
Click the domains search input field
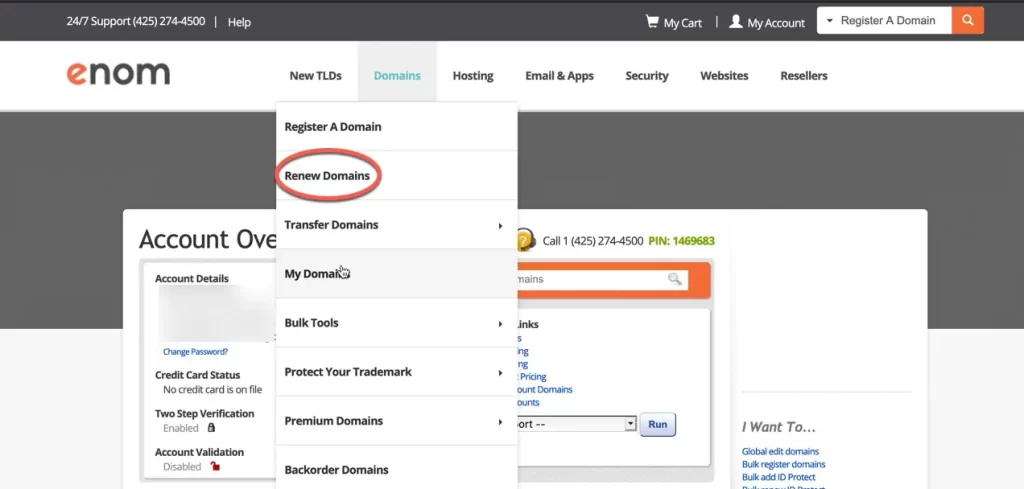tap(590, 279)
